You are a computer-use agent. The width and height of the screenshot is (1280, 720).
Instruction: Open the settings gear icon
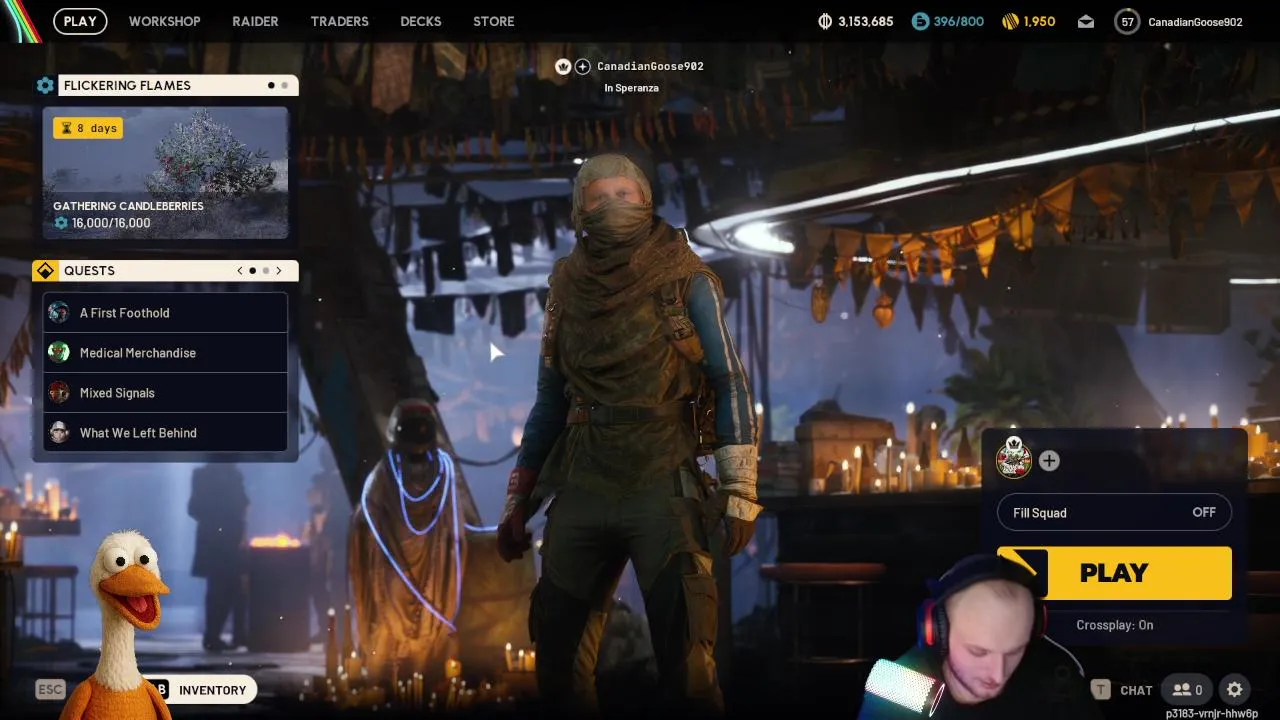[x=1235, y=690]
